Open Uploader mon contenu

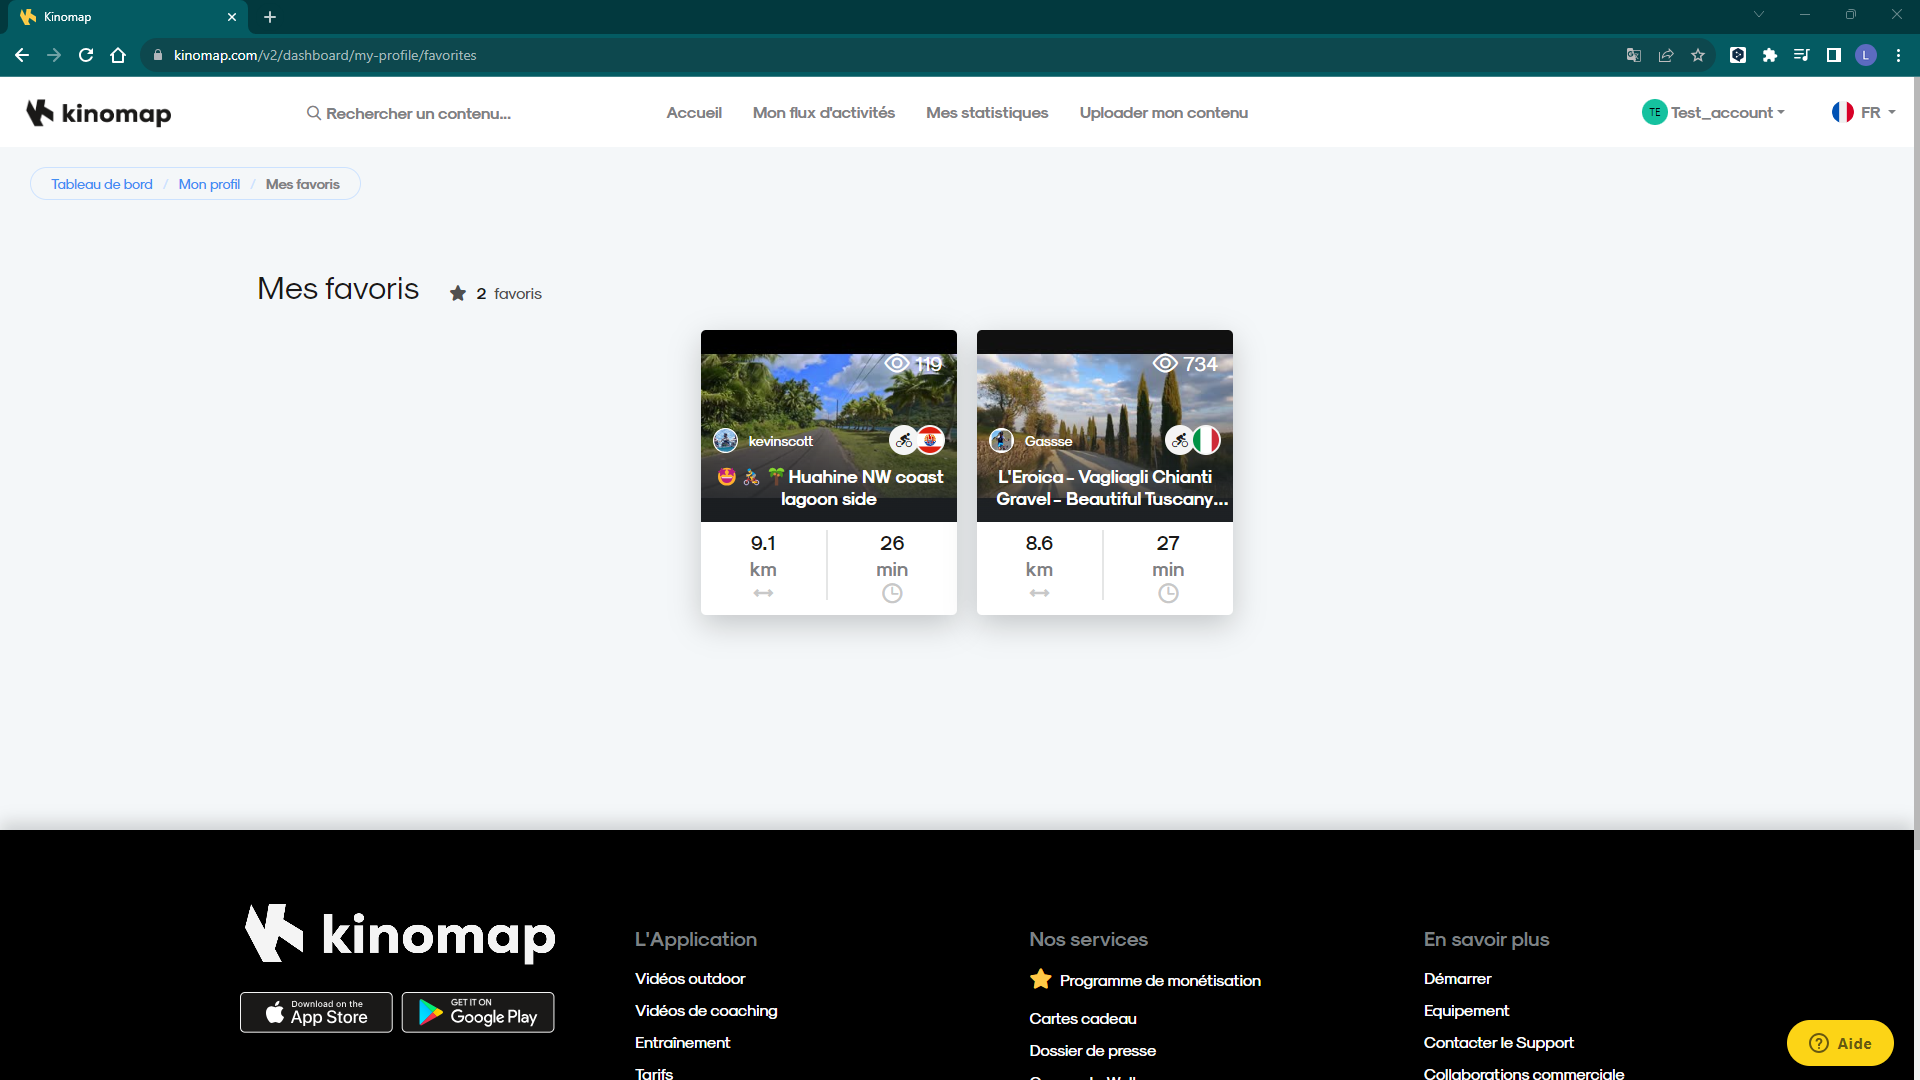[x=1164, y=113]
